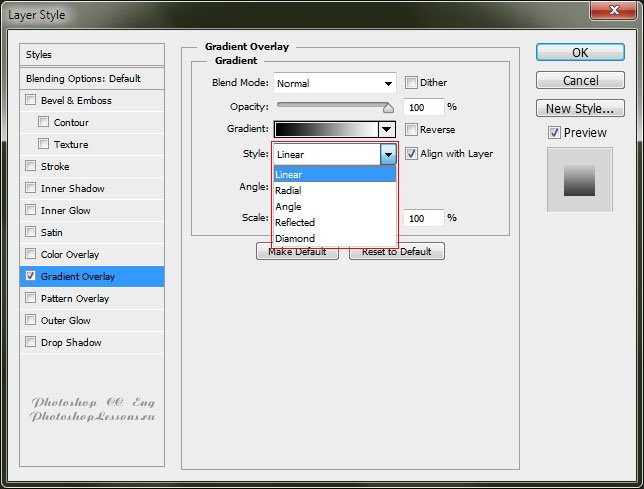Click the Opacity percentage input field

coord(423,107)
